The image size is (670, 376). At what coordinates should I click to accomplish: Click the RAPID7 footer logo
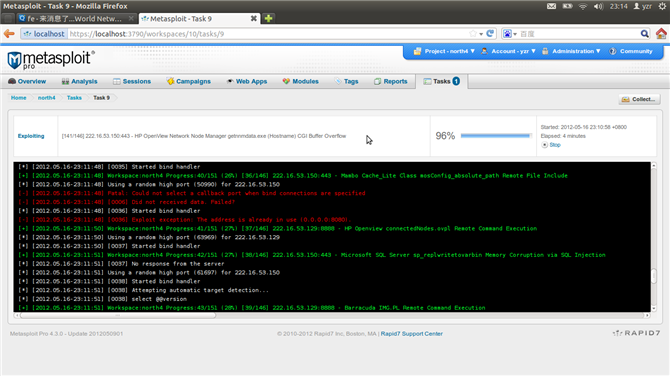point(636,333)
